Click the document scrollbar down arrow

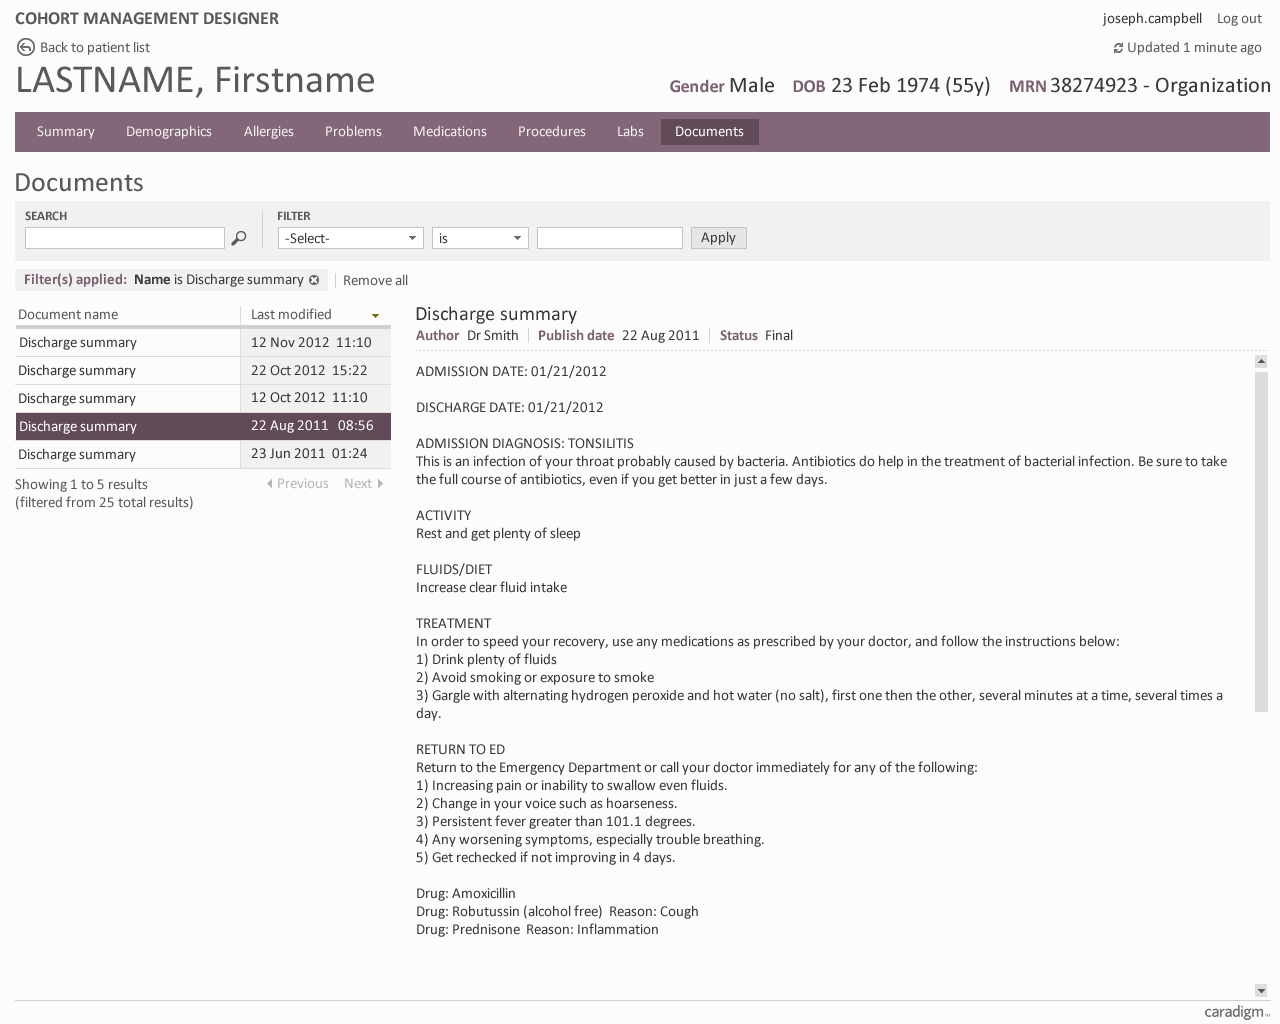coord(1262,991)
